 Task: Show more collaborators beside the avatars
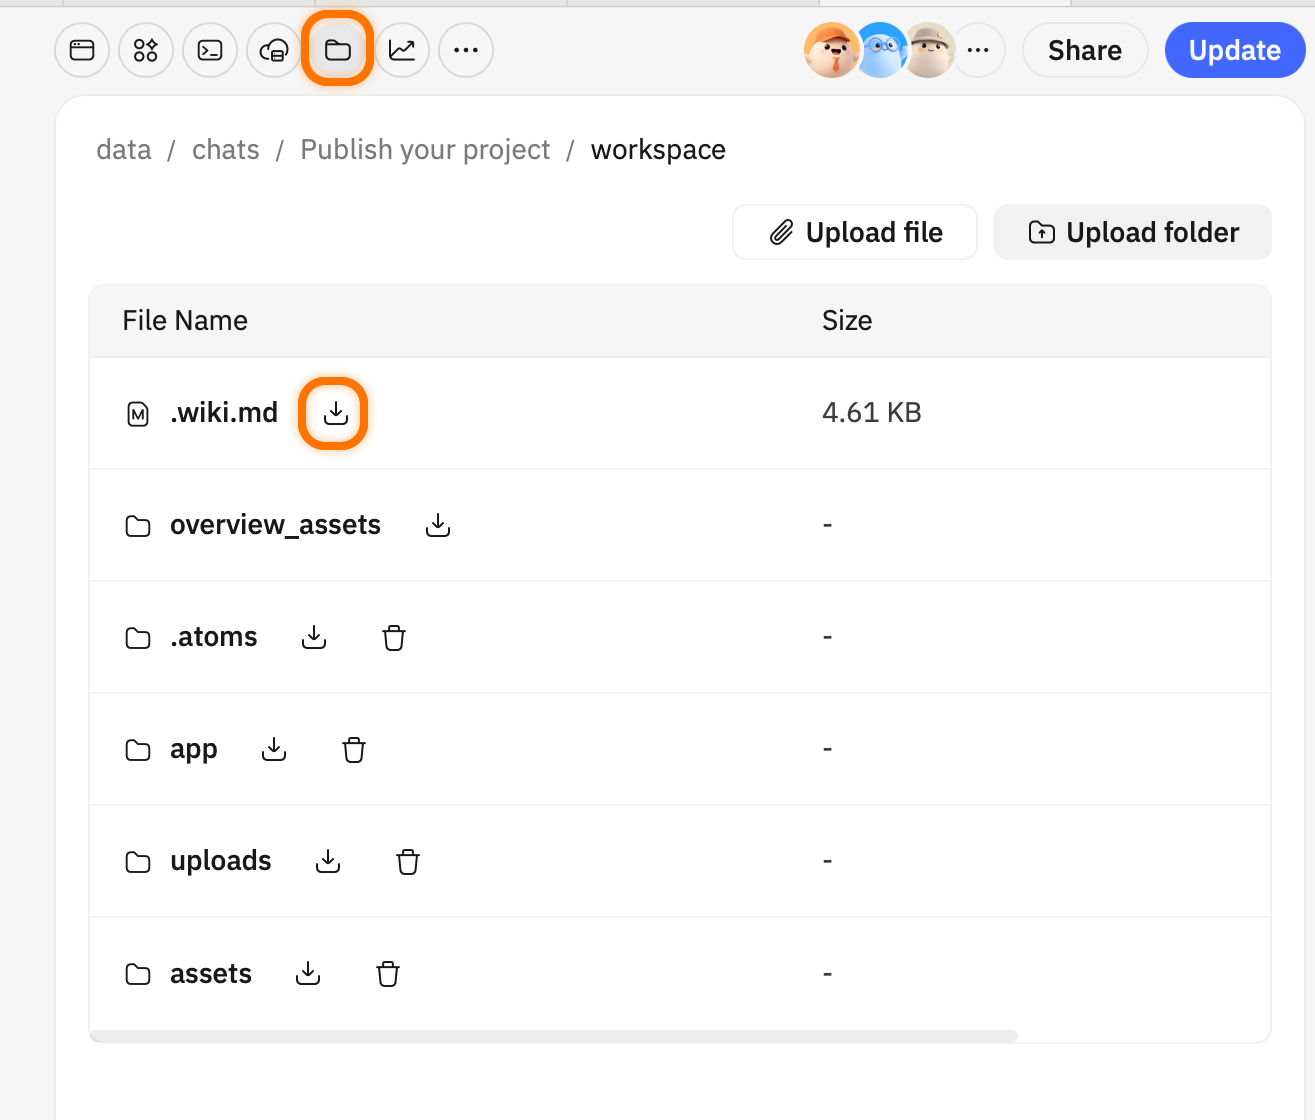(978, 50)
